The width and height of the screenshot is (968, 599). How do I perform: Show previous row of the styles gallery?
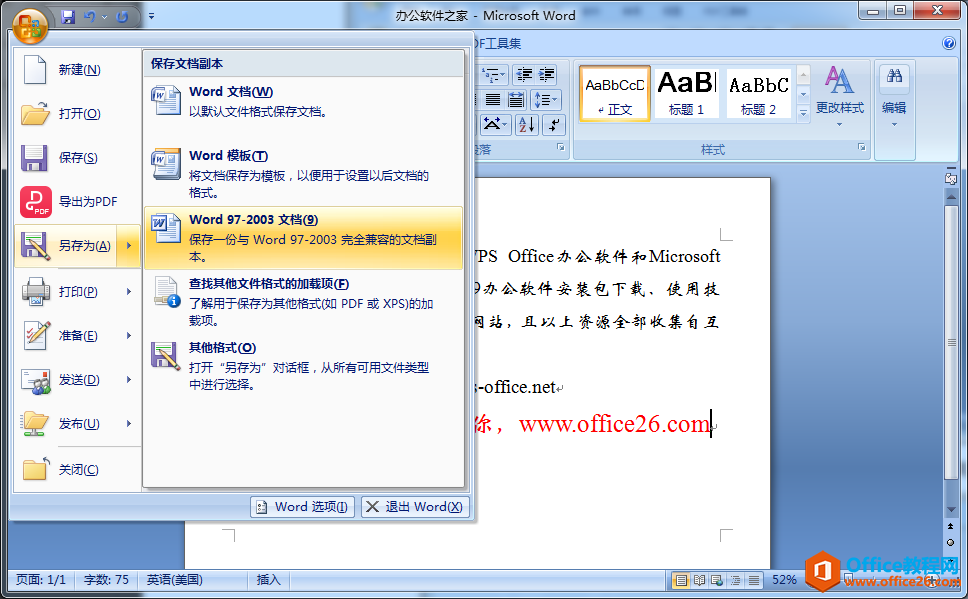803,75
